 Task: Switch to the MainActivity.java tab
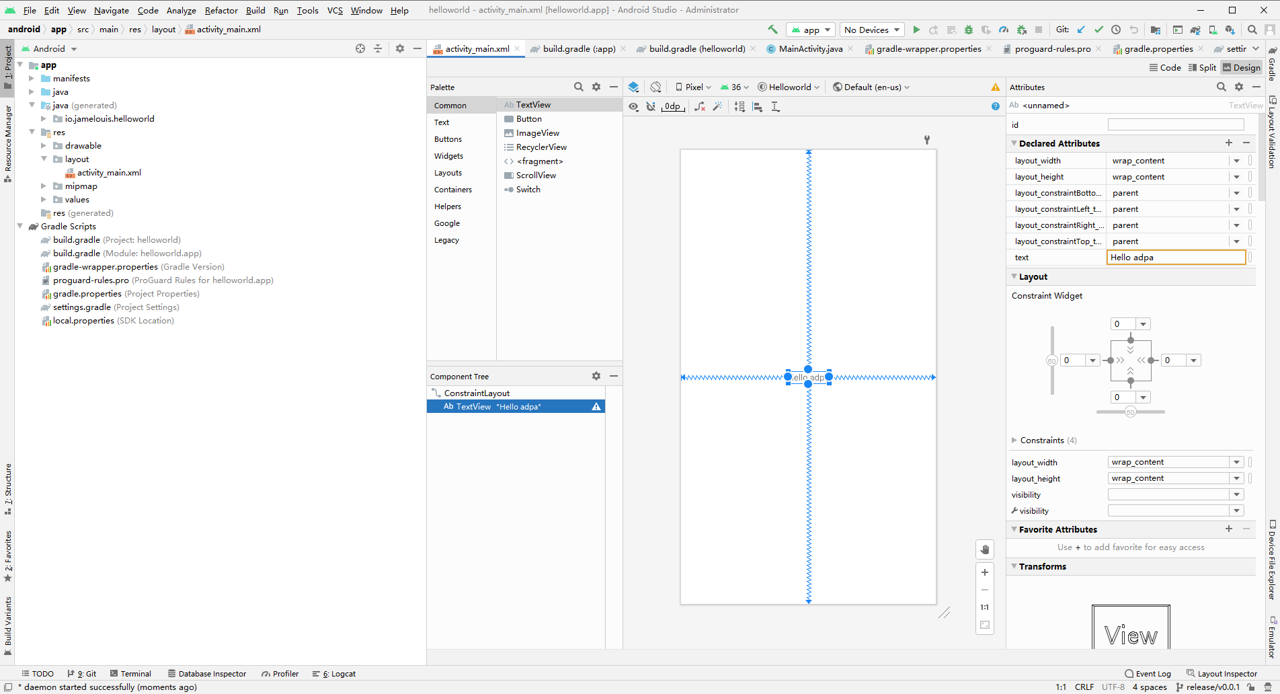[x=809, y=49]
